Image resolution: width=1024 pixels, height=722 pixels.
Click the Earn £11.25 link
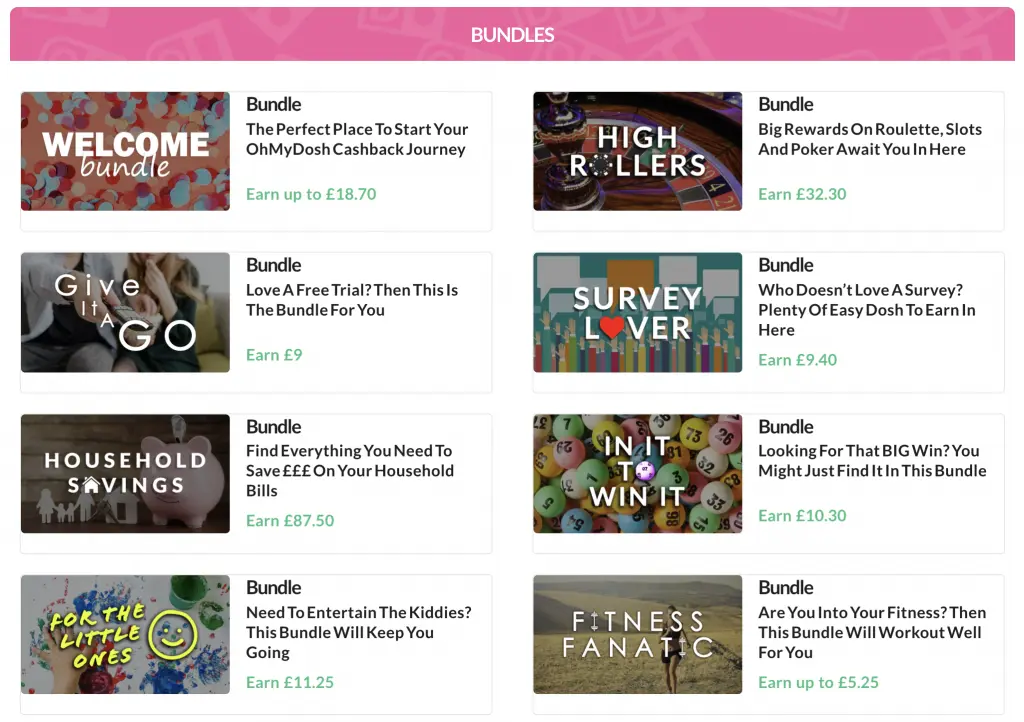(x=290, y=682)
